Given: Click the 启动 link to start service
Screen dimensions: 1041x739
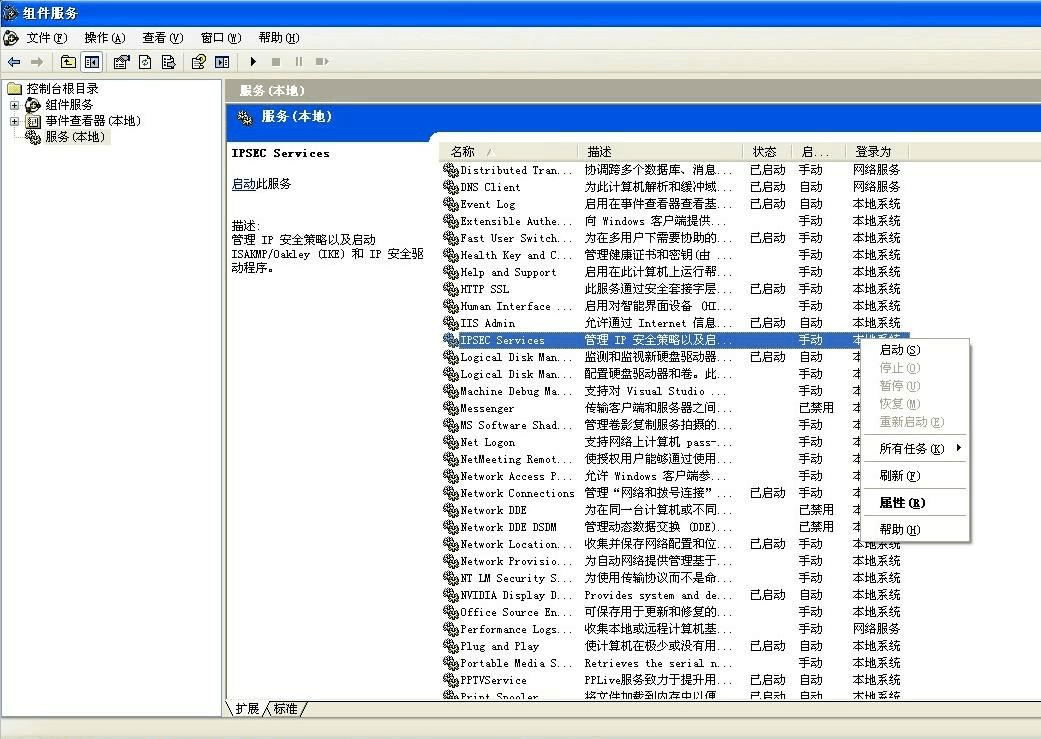Looking at the screenshot, I should tap(243, 184).
